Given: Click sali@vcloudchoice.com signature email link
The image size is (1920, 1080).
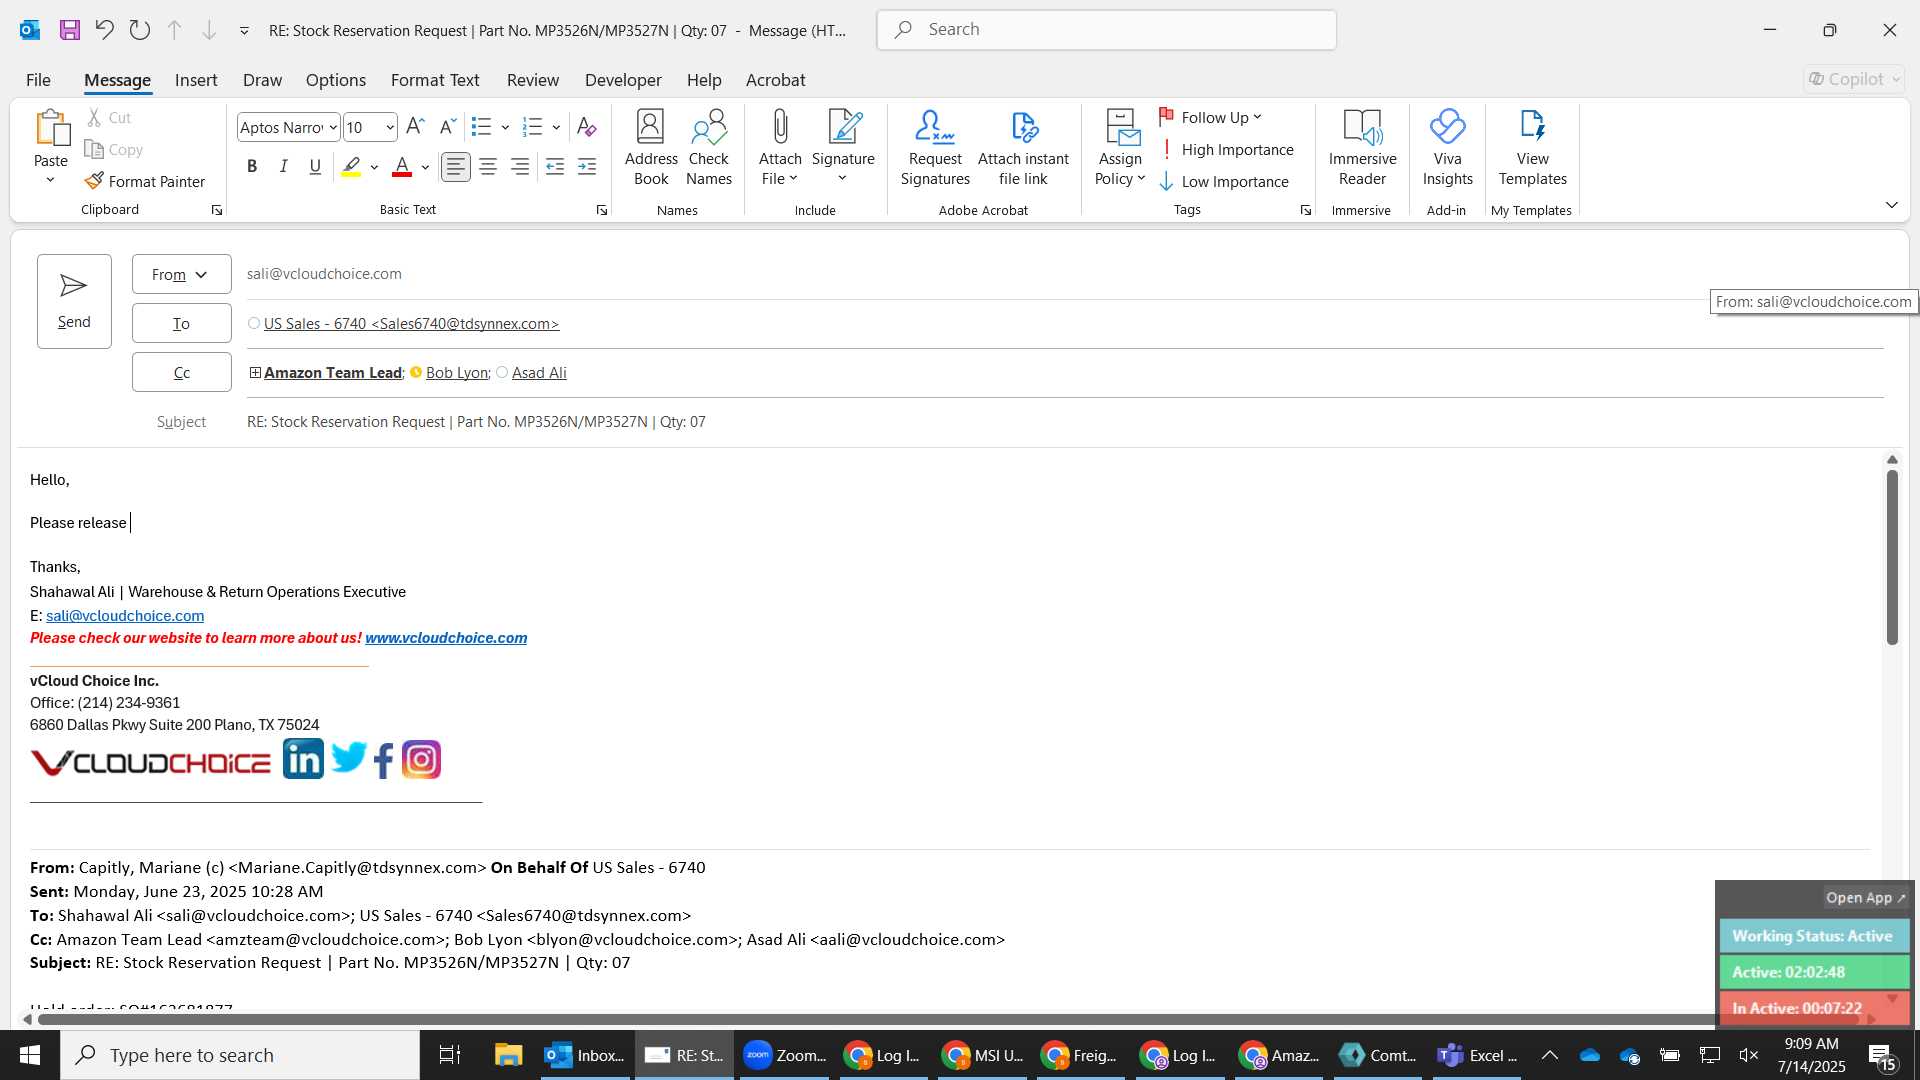Looking at the screenshot, I should pos(125,616).
